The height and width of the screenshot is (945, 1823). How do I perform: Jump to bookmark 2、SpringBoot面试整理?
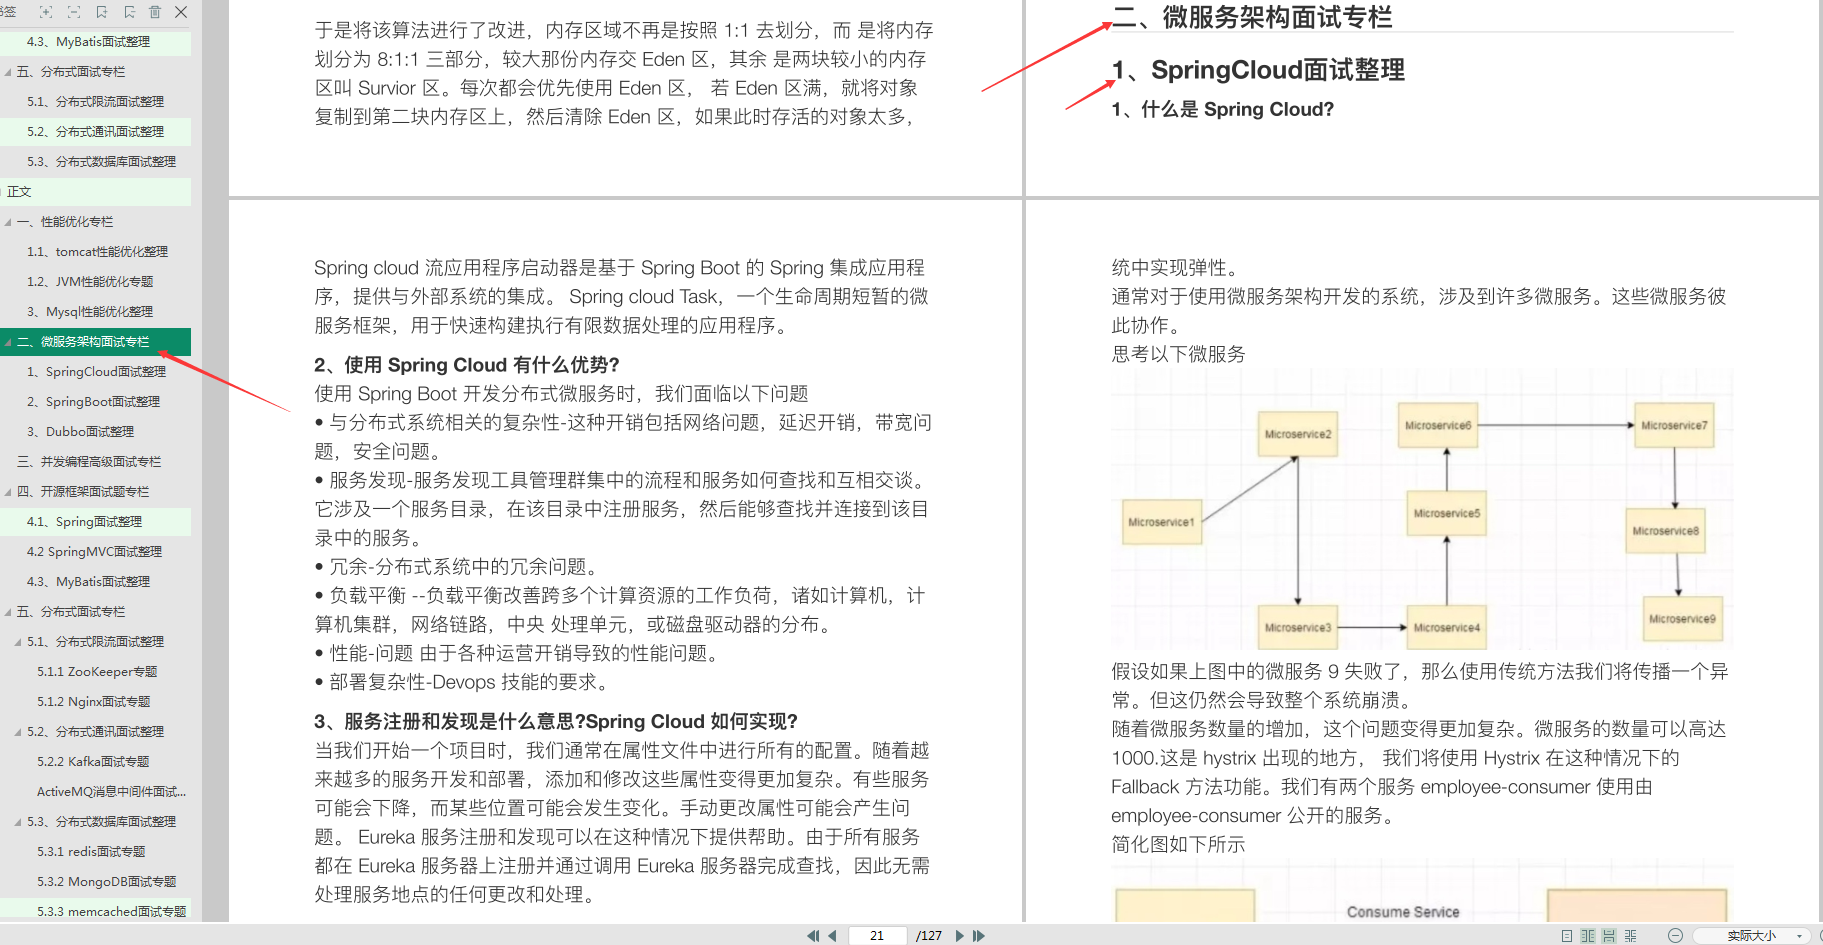pos(95,402)
